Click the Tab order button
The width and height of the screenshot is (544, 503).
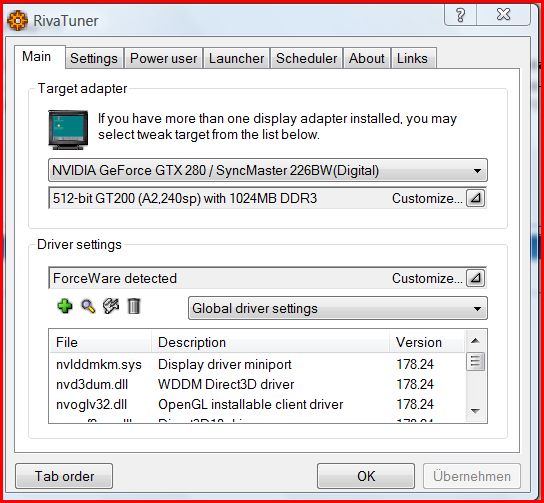click(64, 476)
